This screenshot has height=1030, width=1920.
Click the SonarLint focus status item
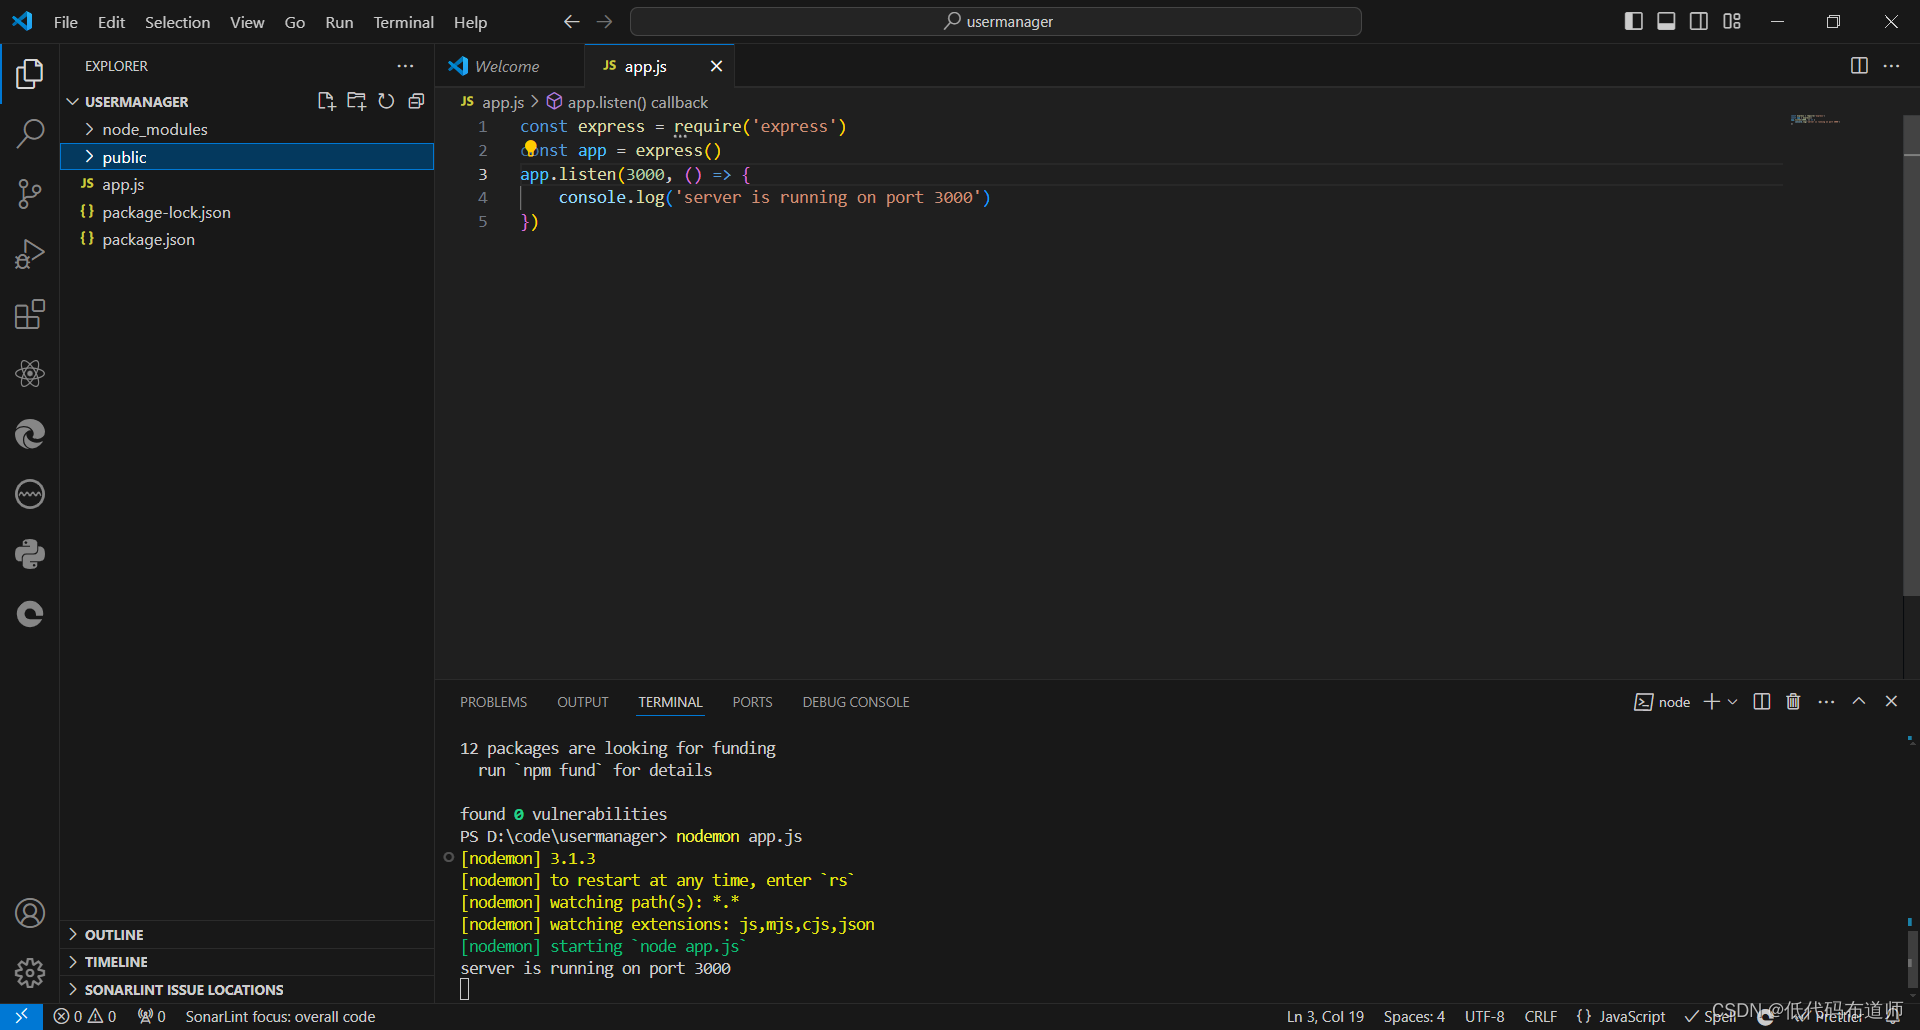click(x=280, y=1016)
